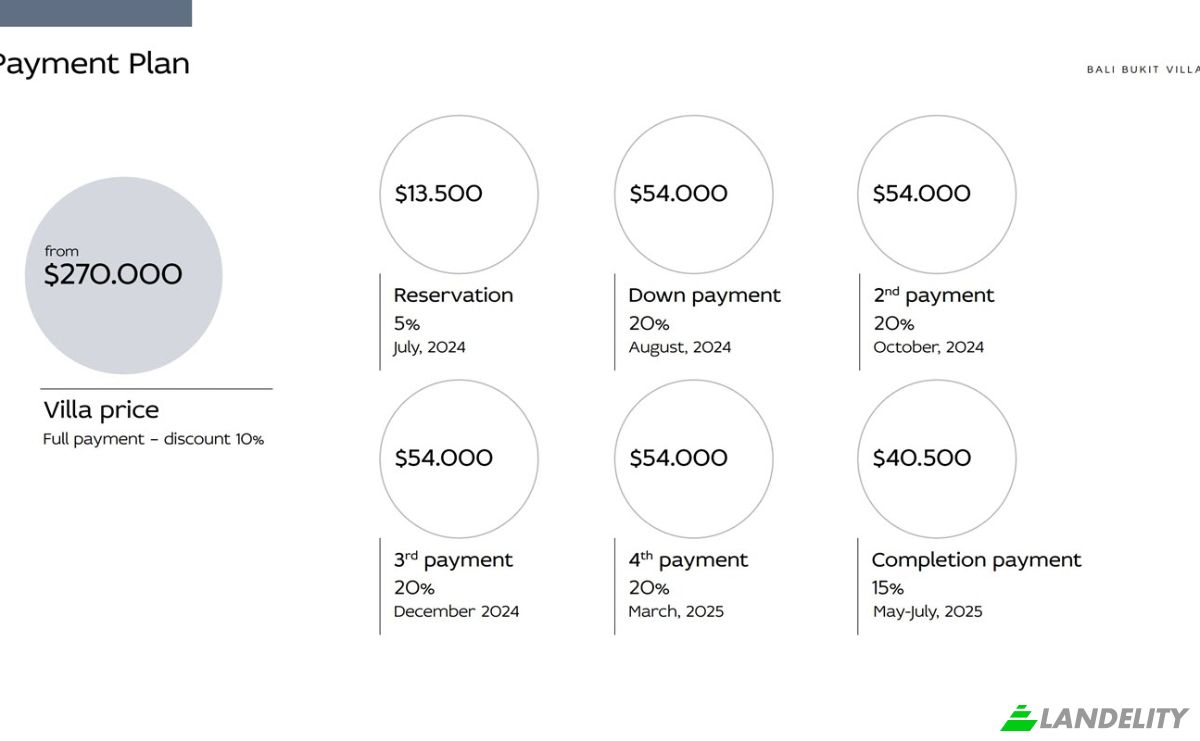Click the Villa price label
The height and width of the screenshot is (741, 1200).
pyautogui.click(x=101, y=410)
